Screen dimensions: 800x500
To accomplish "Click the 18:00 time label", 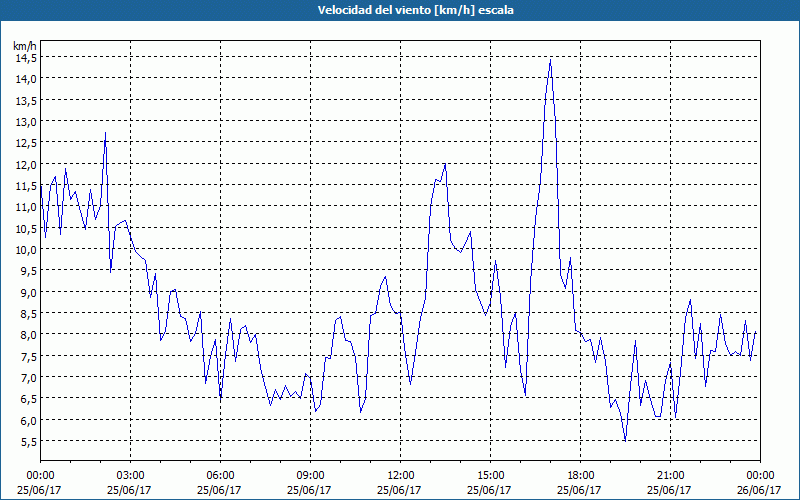I will [x=581, y=476].
